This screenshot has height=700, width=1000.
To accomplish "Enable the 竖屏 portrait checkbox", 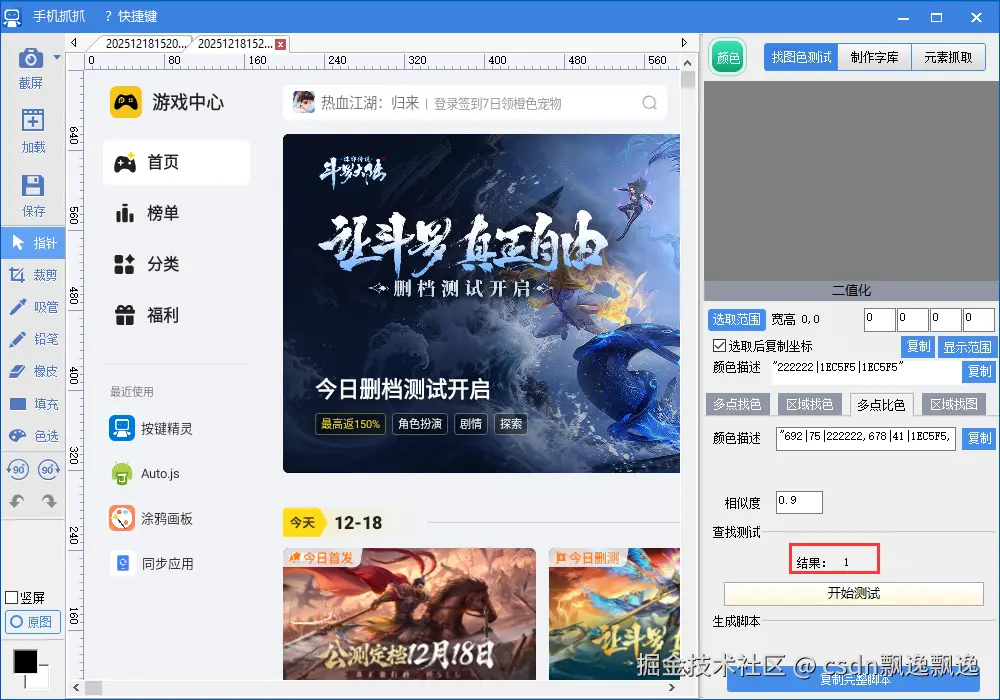I will (11, 597).
